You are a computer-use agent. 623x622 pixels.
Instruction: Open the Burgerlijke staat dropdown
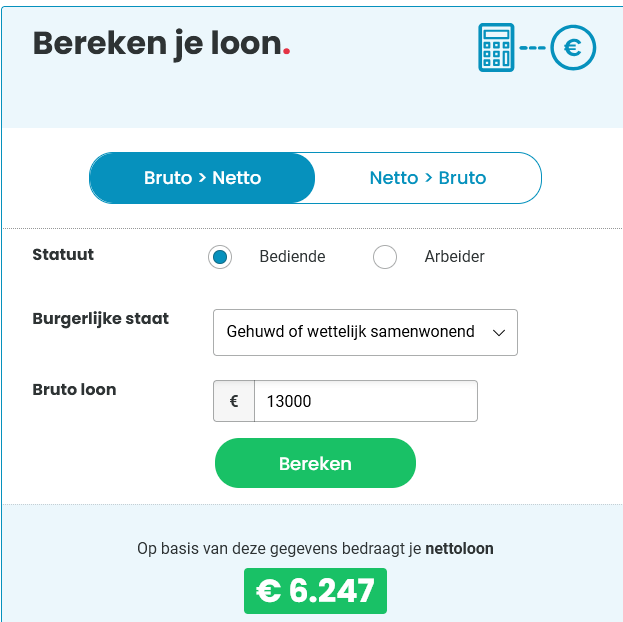point(365,332)
